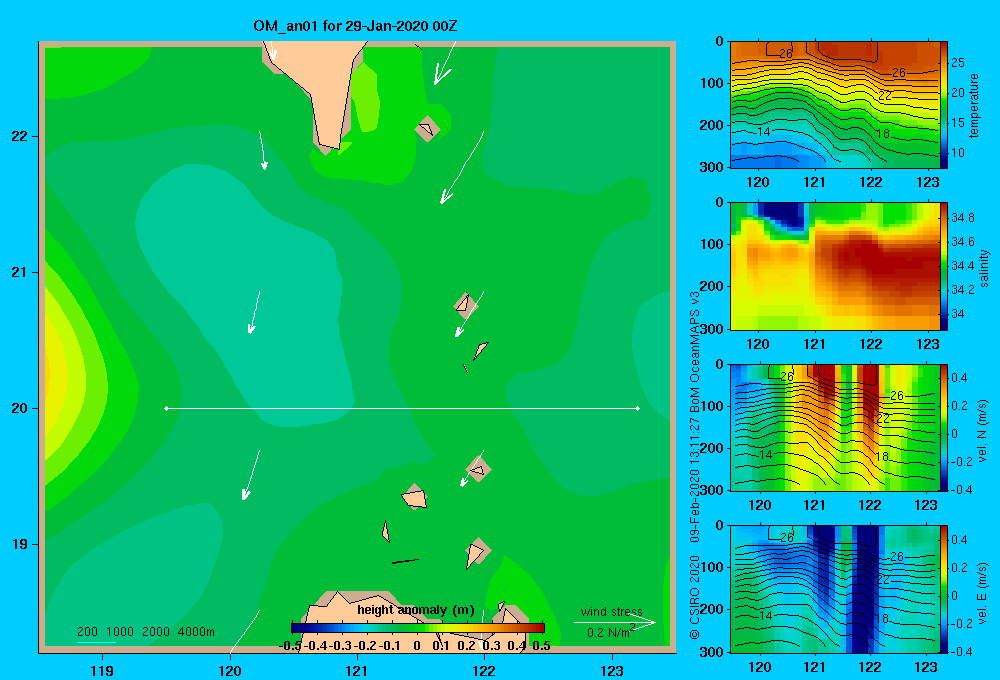Click latitude label 22 on main map
1000x680 pixels.
coord(19,137)
